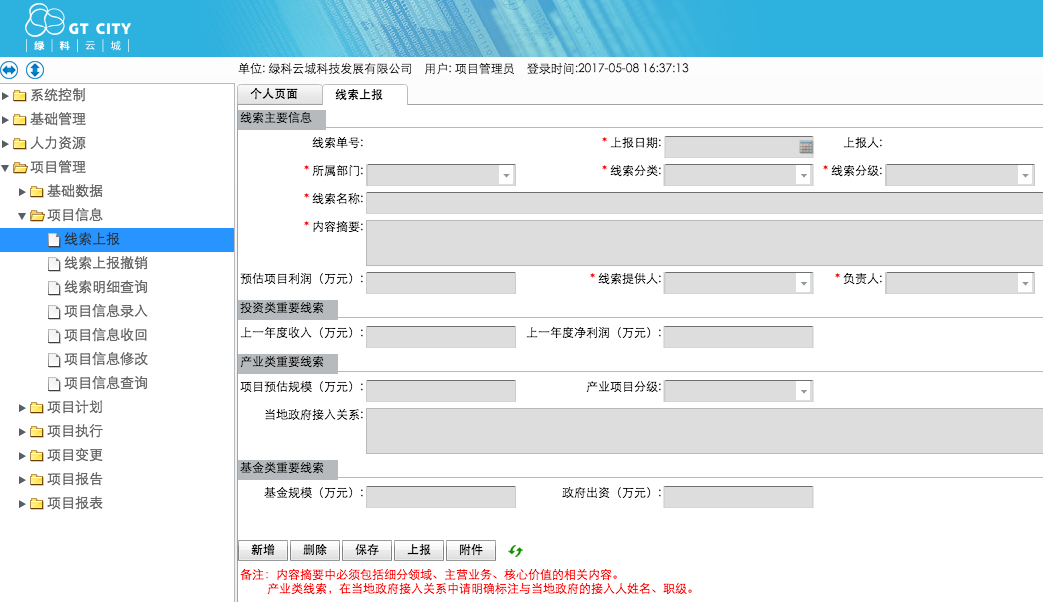Open 项目信息录入 page from tree

(106, 311)
